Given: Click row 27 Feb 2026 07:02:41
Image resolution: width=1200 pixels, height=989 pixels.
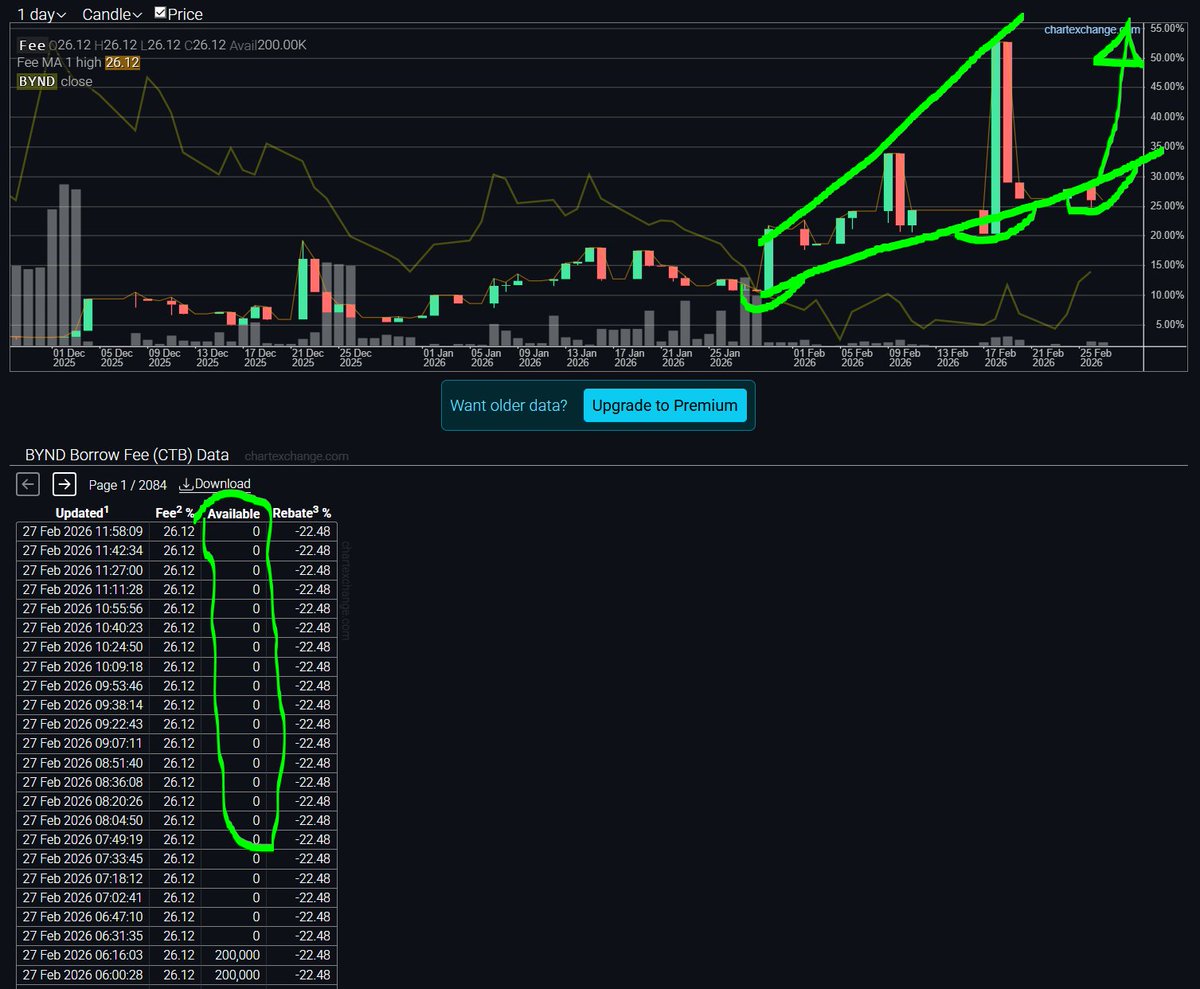Looking at the screenshot, I should tap(177, 897).
